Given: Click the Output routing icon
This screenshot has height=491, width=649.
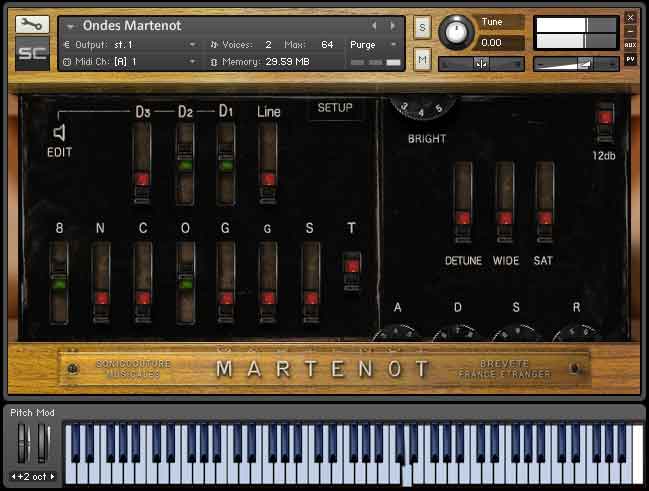Looking at the screenshot, I should tap(67, 44).
